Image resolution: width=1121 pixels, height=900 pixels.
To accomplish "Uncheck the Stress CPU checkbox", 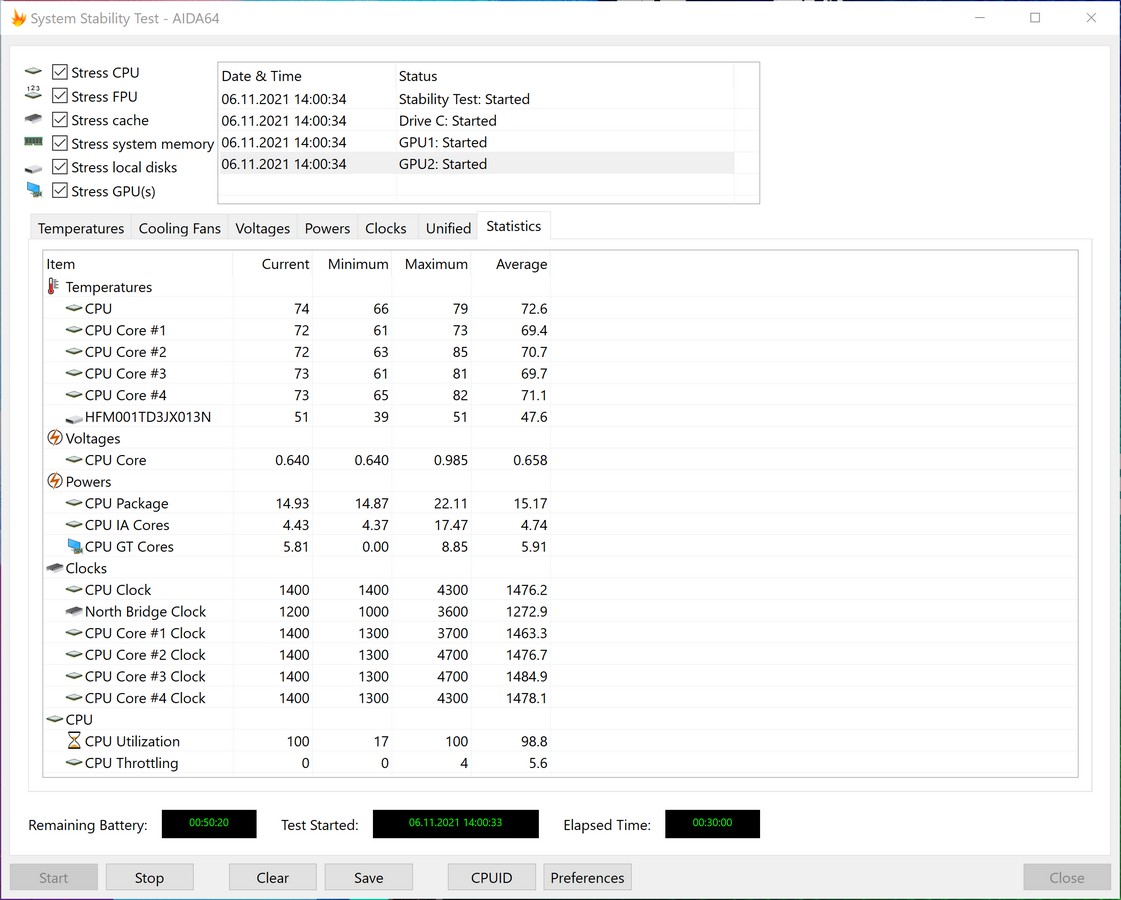I will [60, 72].
